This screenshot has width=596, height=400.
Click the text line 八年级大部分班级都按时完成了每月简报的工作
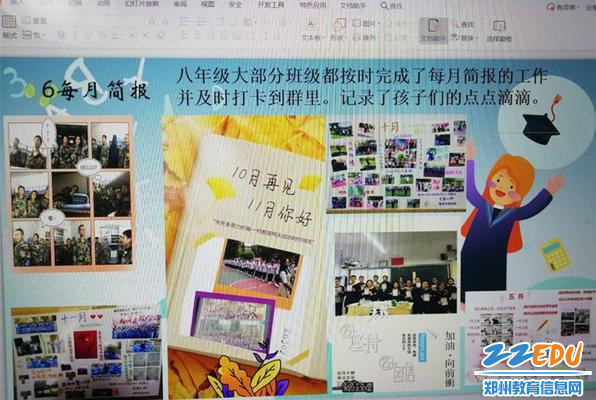(x=362, y=76)
